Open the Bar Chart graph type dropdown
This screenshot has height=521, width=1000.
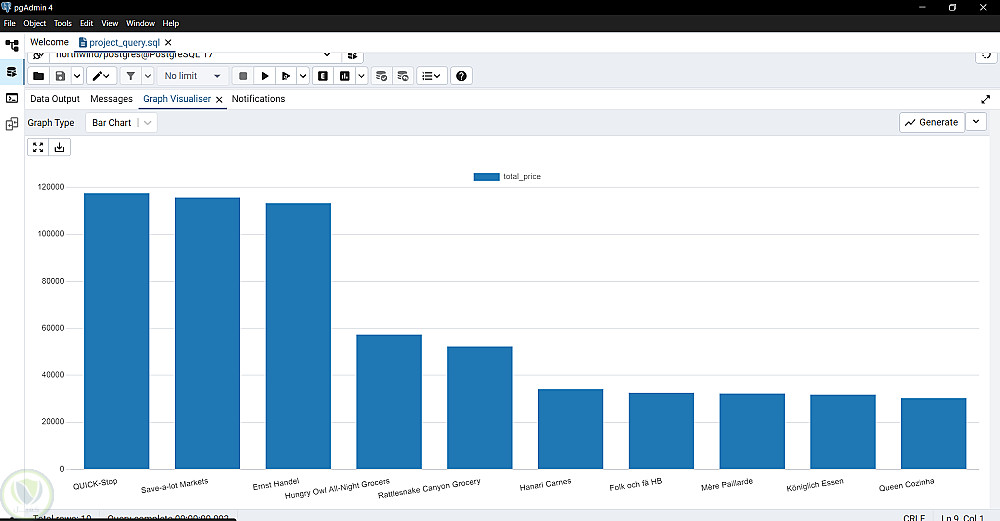(x=121, y=122)
